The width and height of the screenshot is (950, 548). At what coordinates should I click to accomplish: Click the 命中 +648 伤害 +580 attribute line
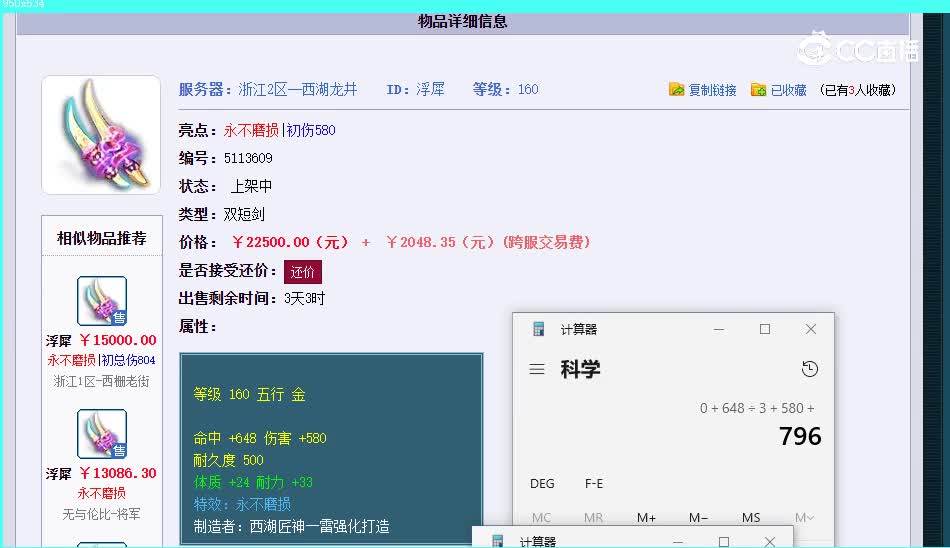pos(260,438)
